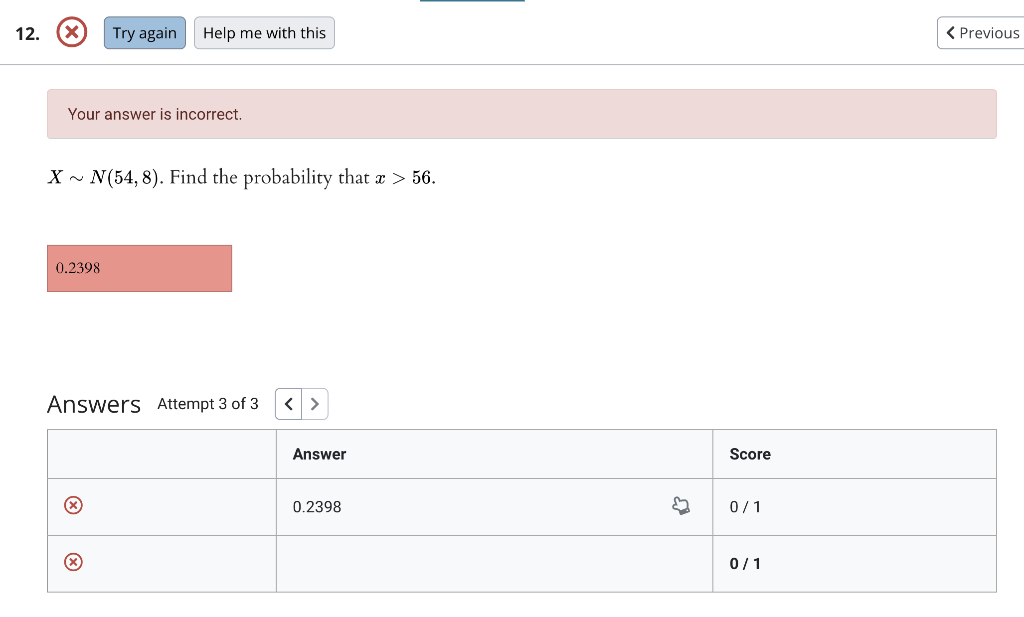This screenshot has width=1024, height=617.
Task: Click the question number 12 label
Action: pos(26,33)
